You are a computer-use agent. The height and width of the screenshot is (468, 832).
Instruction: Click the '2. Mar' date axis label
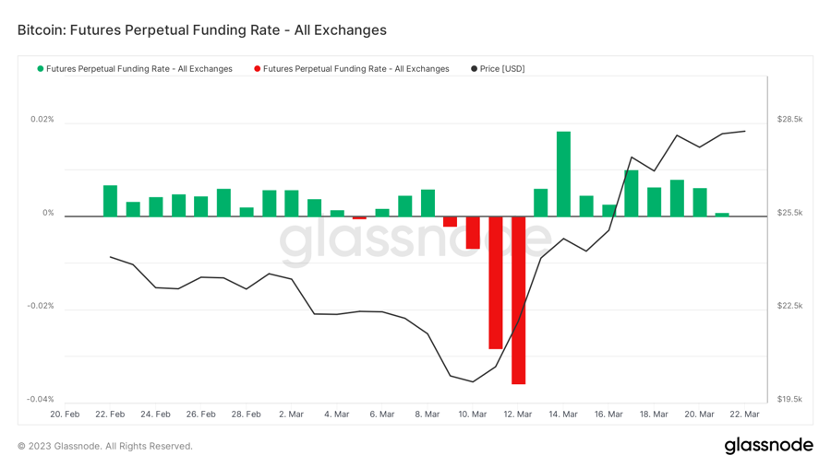pos(291,414)
